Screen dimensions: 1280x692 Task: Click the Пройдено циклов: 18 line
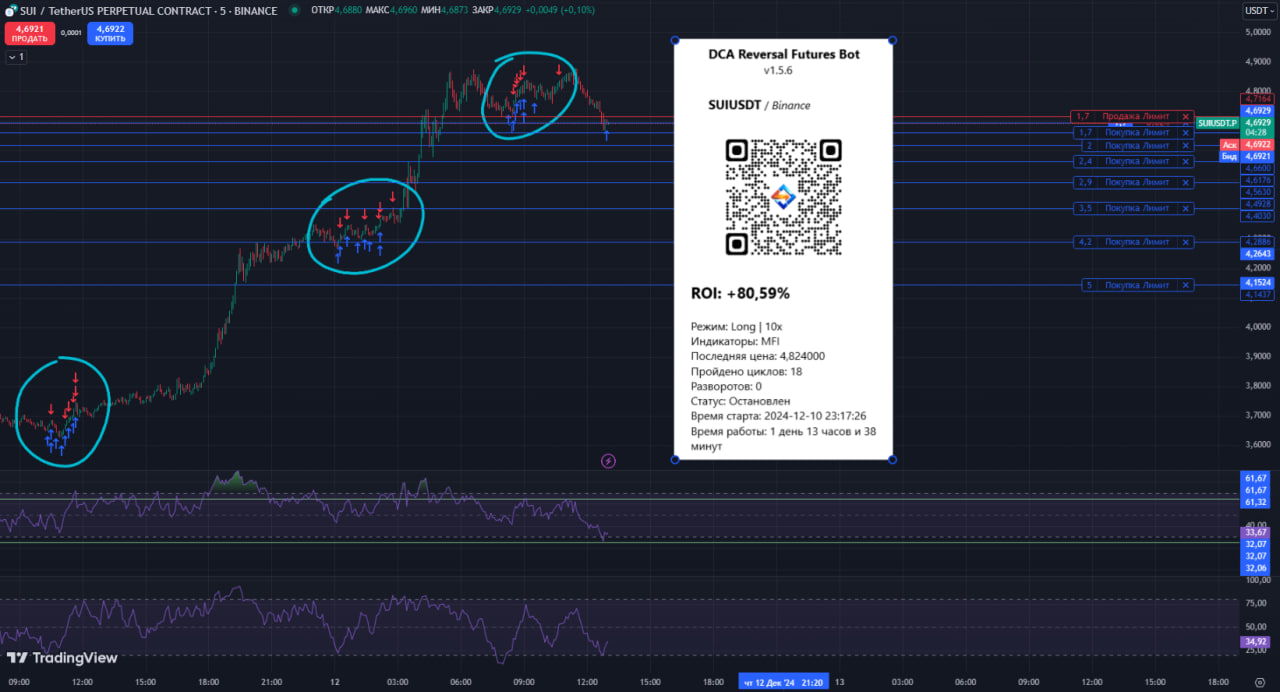click(x=746, y=372)
